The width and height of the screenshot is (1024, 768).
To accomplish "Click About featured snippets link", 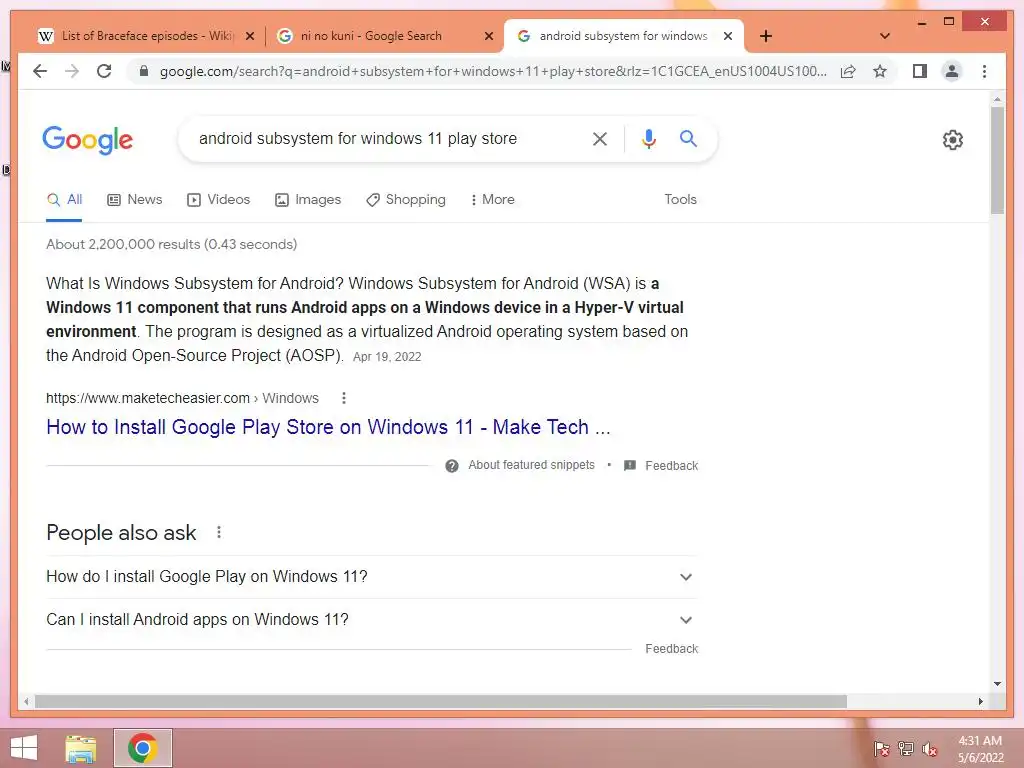I will [x=532, y=465].
